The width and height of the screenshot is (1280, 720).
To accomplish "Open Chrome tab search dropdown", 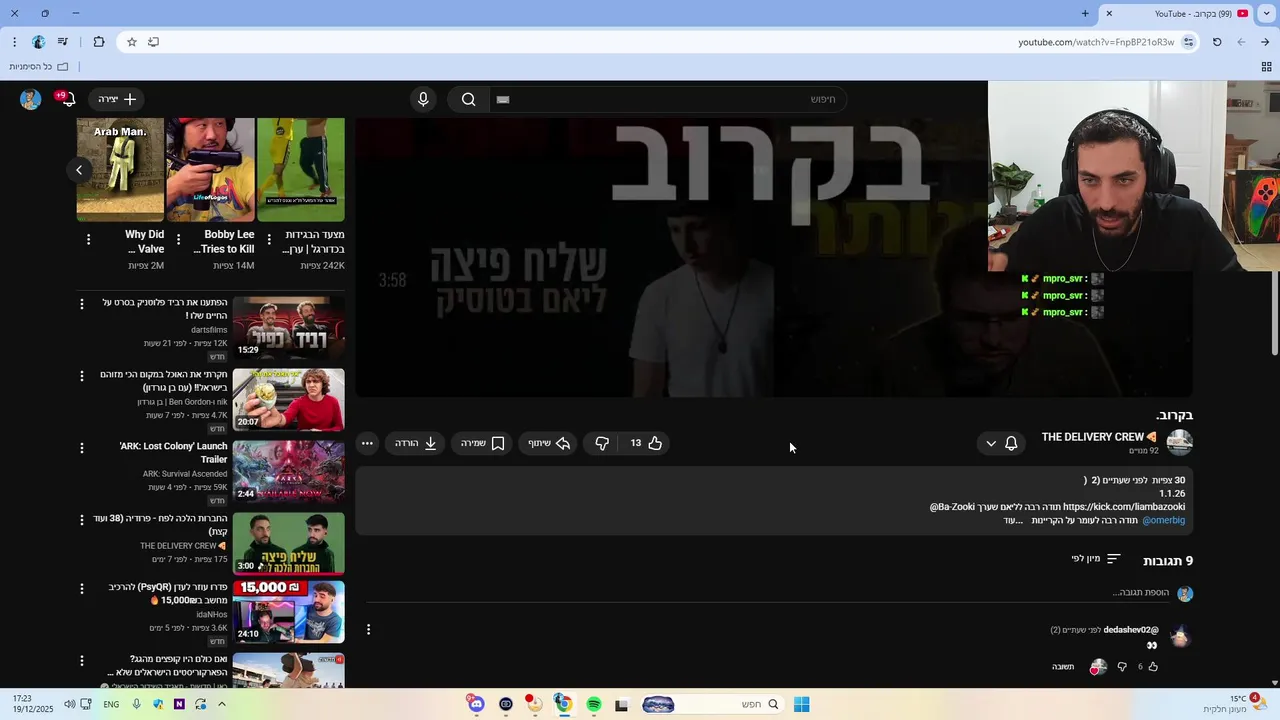I will click(1267, 13).
